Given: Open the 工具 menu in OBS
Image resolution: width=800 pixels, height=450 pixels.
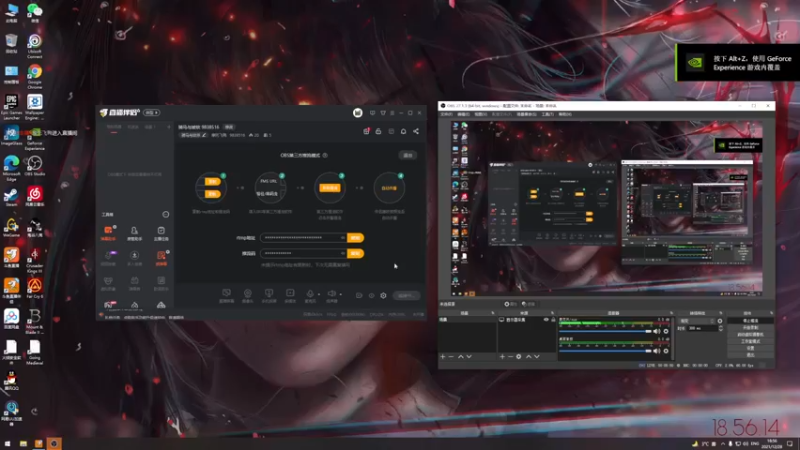Looking at the screenshot, I should pos(547,114).
